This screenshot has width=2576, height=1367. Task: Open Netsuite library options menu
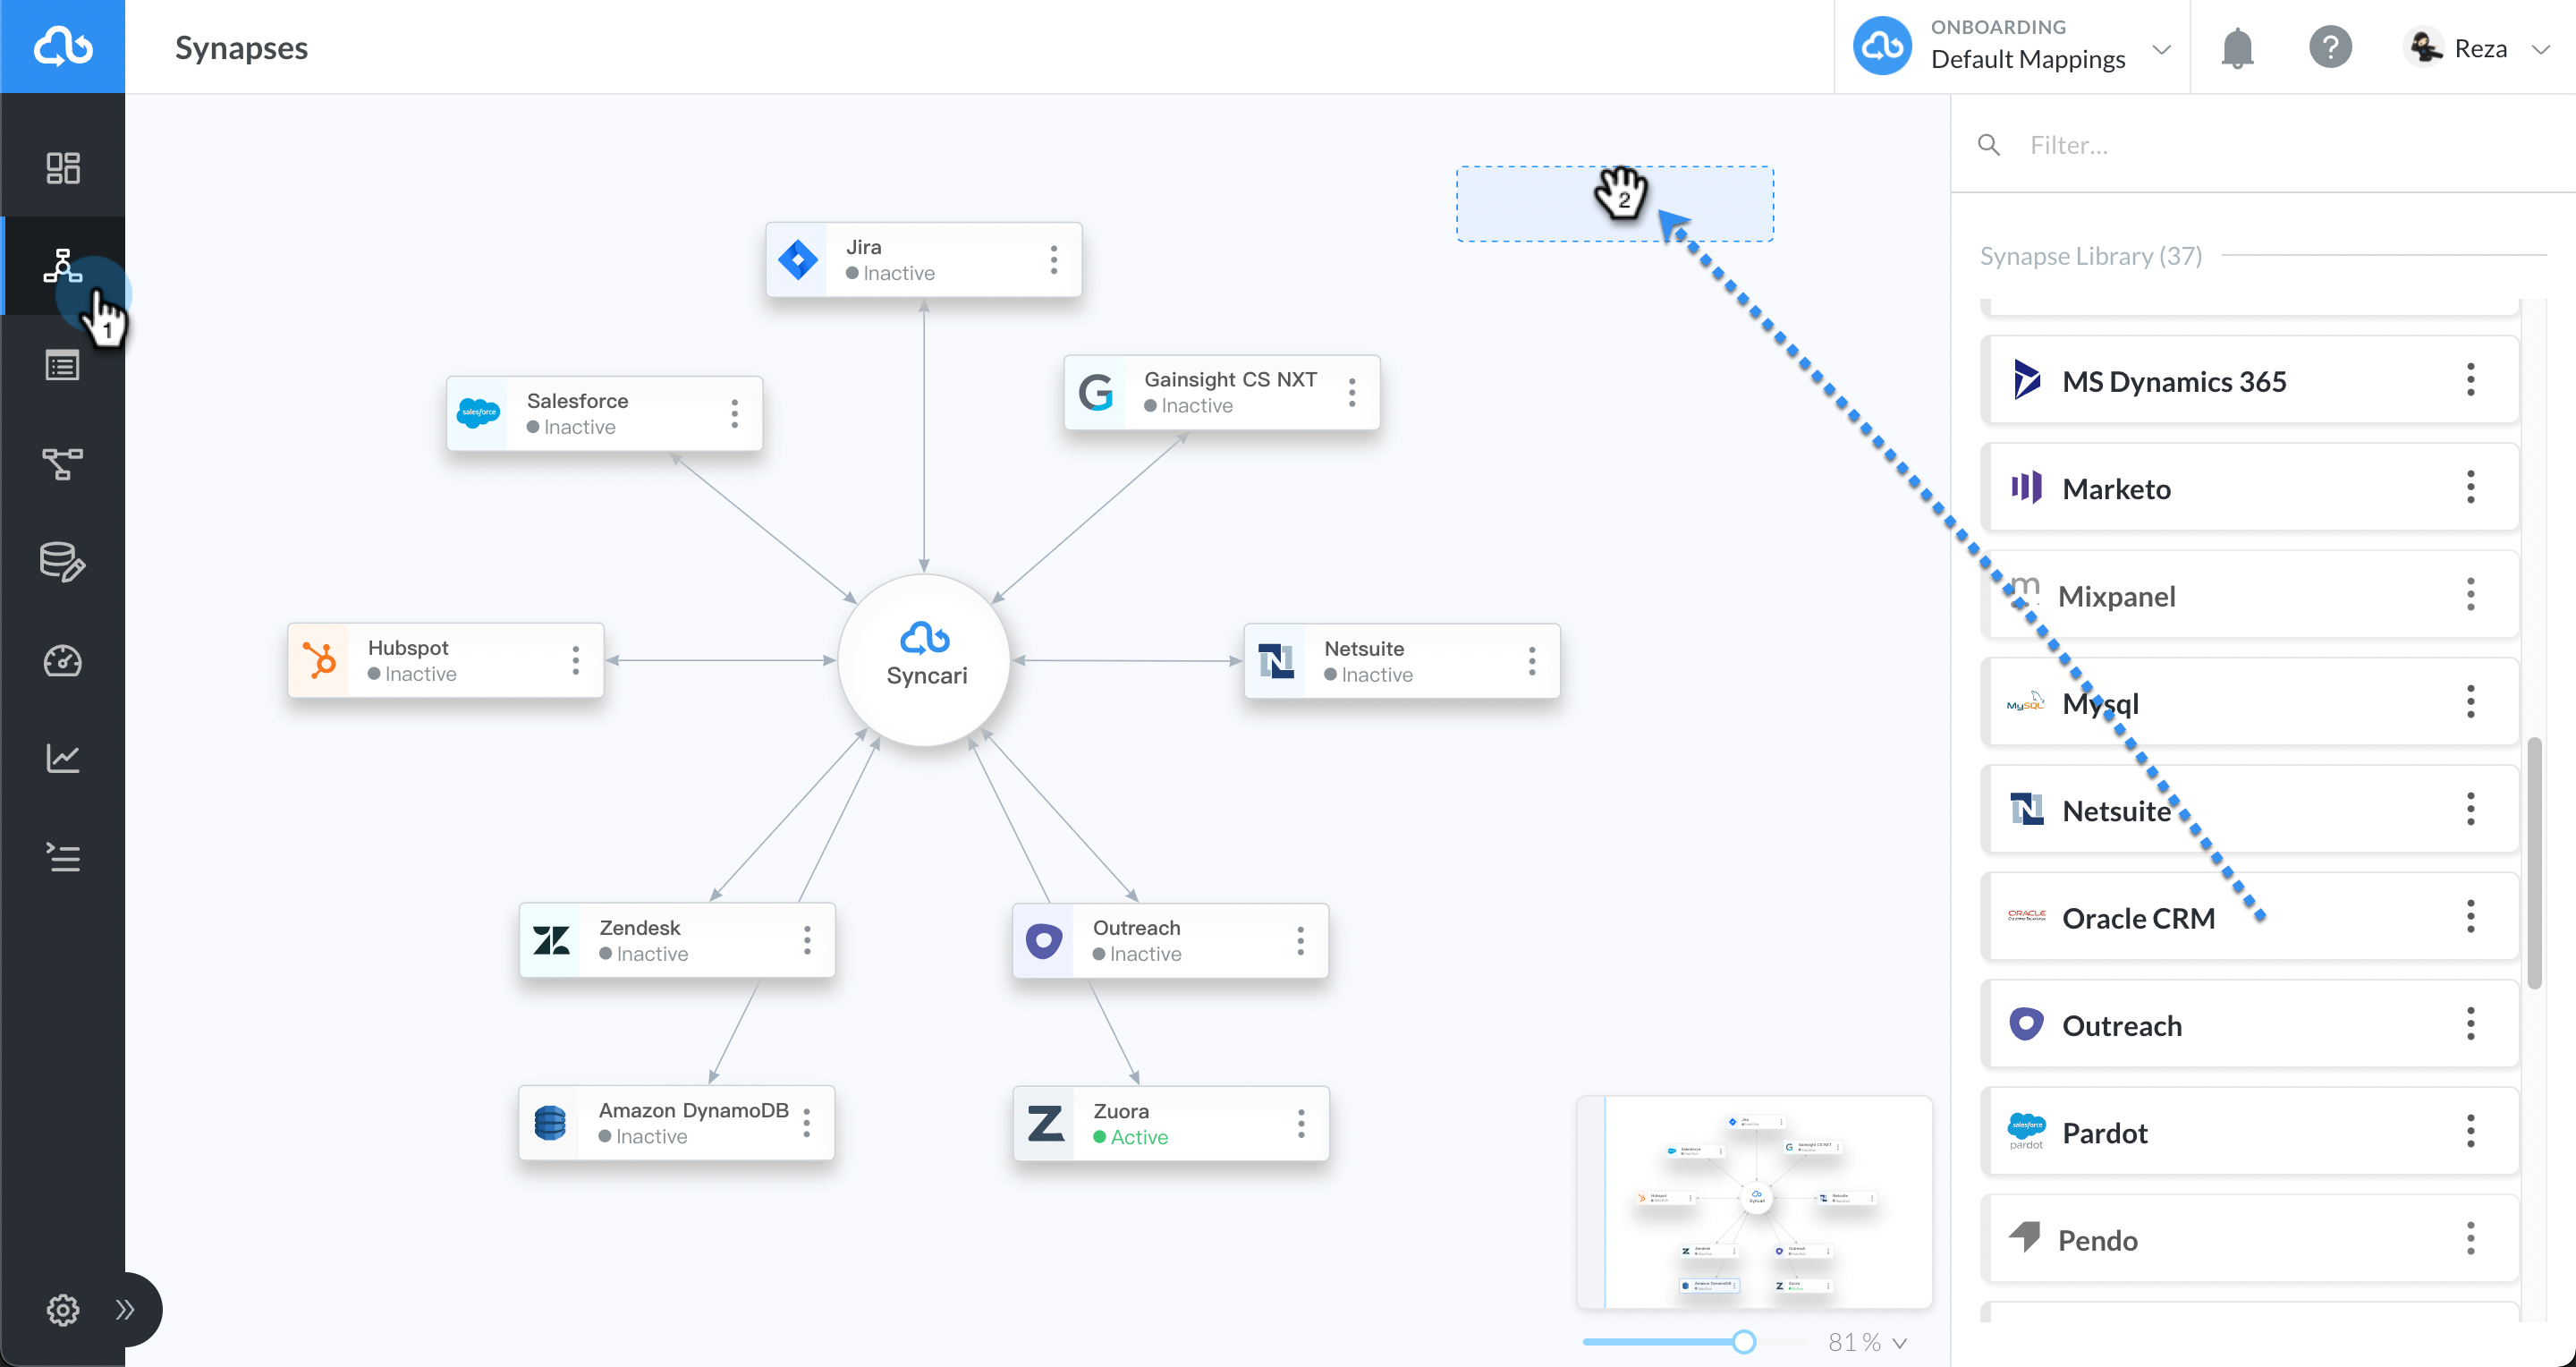click(2470, 809)
